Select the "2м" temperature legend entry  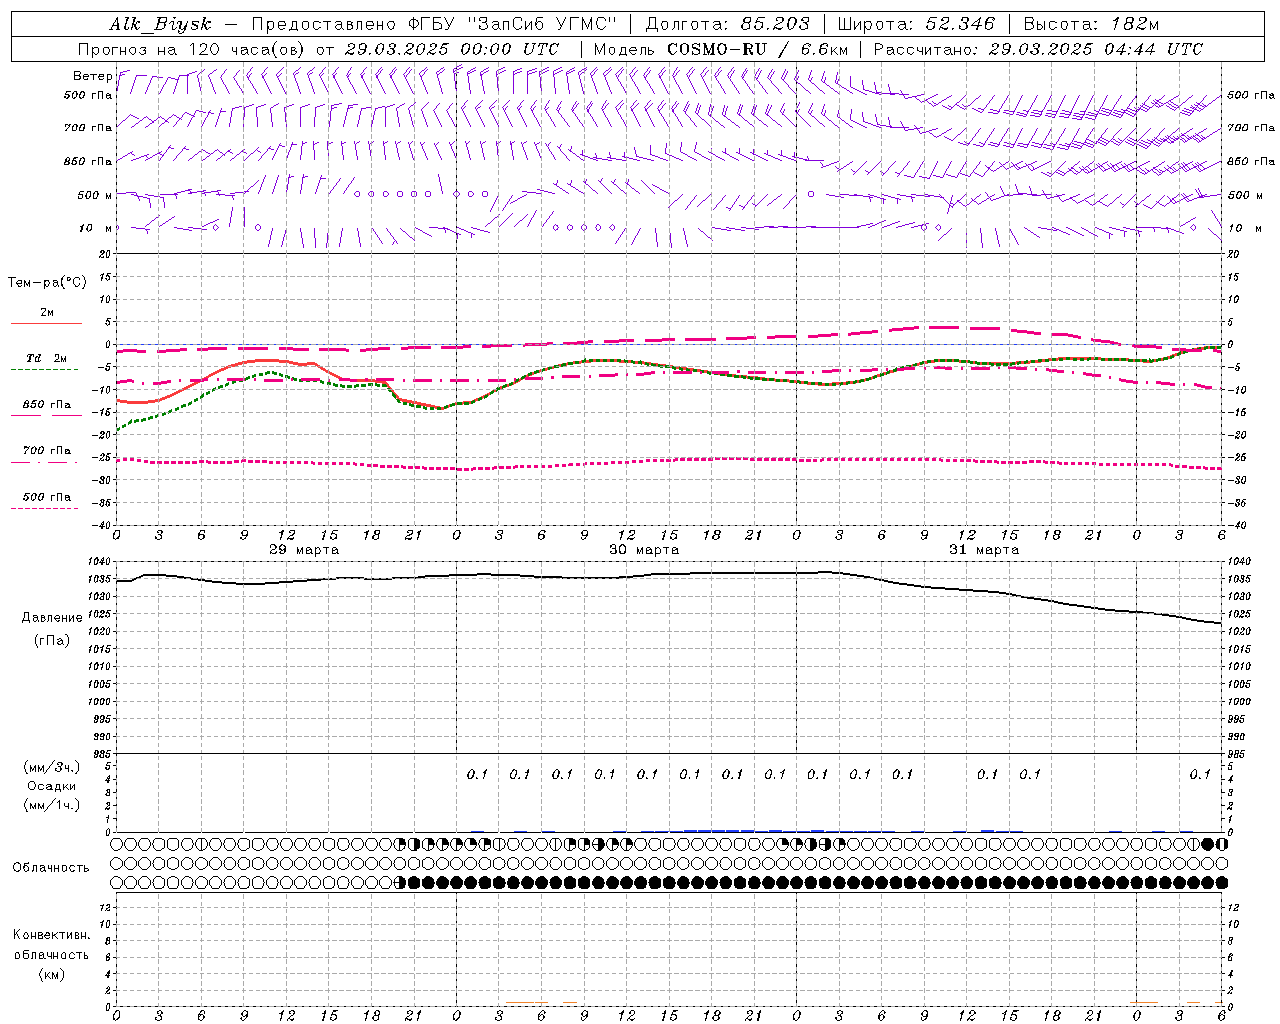pyautogui.click(x=47, y=312)
